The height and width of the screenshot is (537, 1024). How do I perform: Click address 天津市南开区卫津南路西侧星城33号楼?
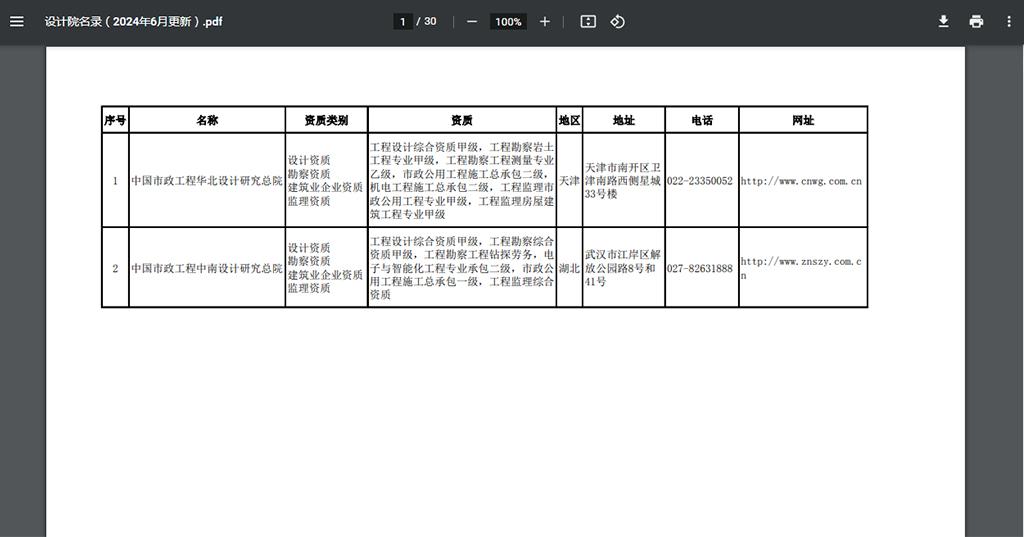(x=622, y=181)
